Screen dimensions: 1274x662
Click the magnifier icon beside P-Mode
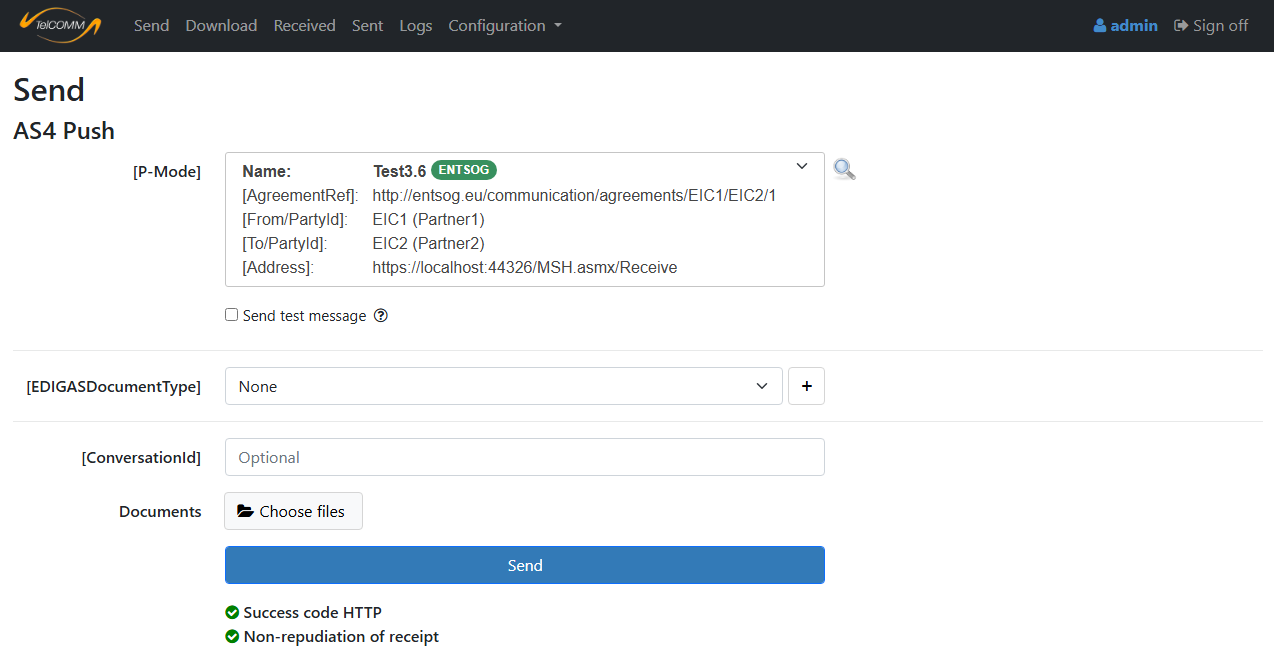(844, 170)
